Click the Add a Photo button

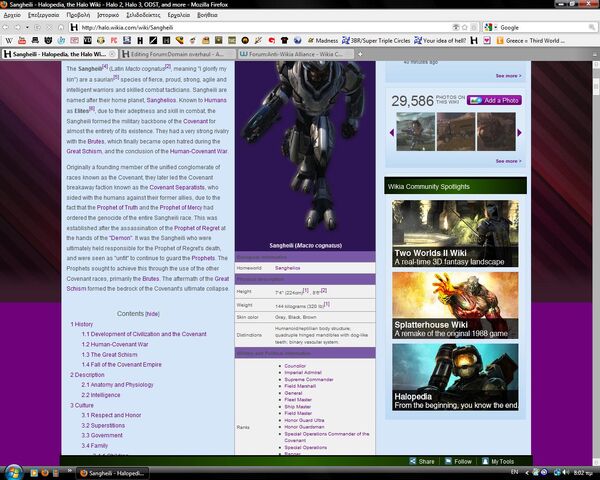click(494, 100)
